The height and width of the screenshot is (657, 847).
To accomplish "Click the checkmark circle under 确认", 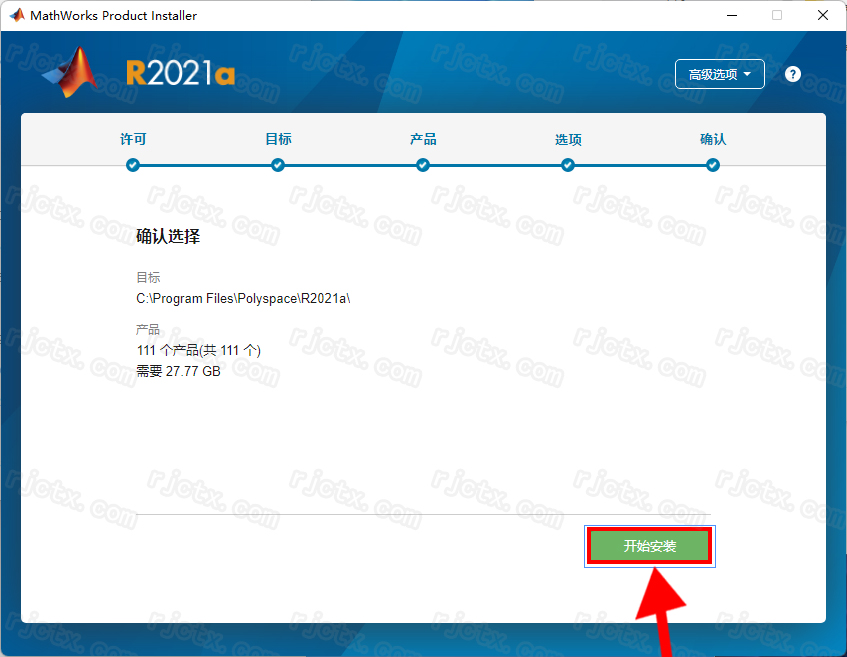I will point(713,165).
